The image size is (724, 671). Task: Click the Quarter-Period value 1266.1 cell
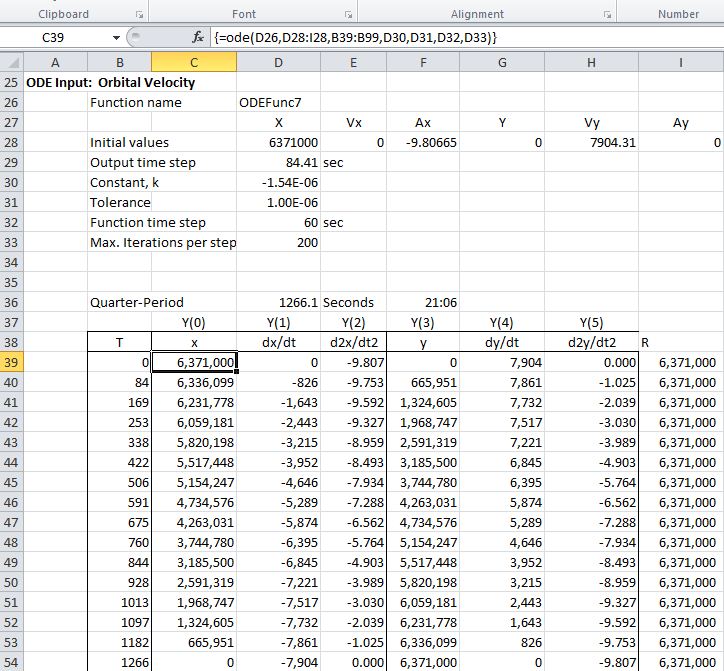(278, 302)
